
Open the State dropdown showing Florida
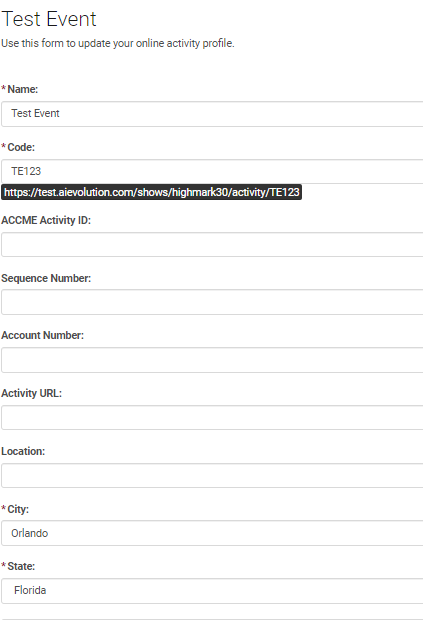(212, 591)
